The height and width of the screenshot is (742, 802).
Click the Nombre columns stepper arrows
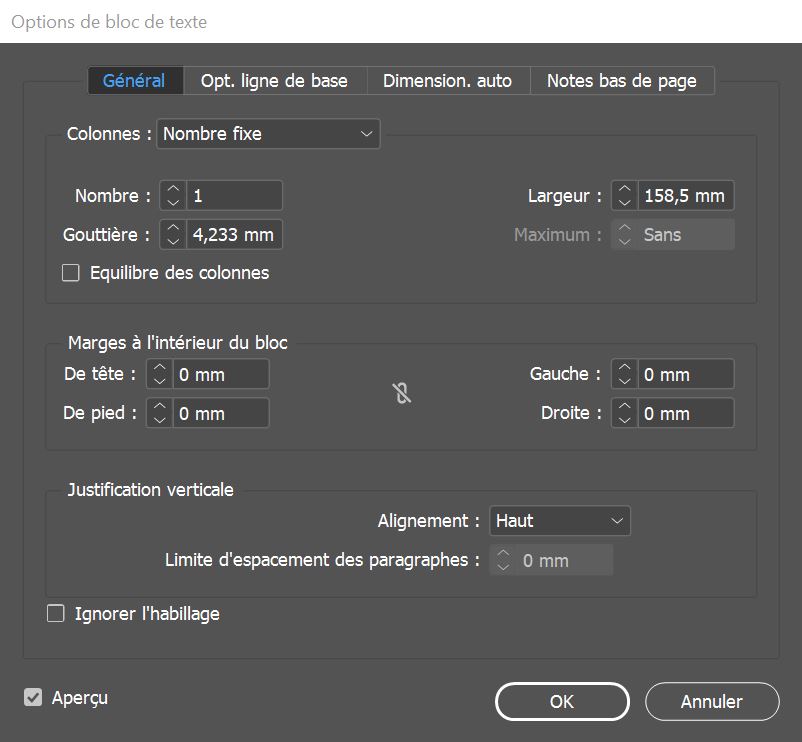coord(173,196)
